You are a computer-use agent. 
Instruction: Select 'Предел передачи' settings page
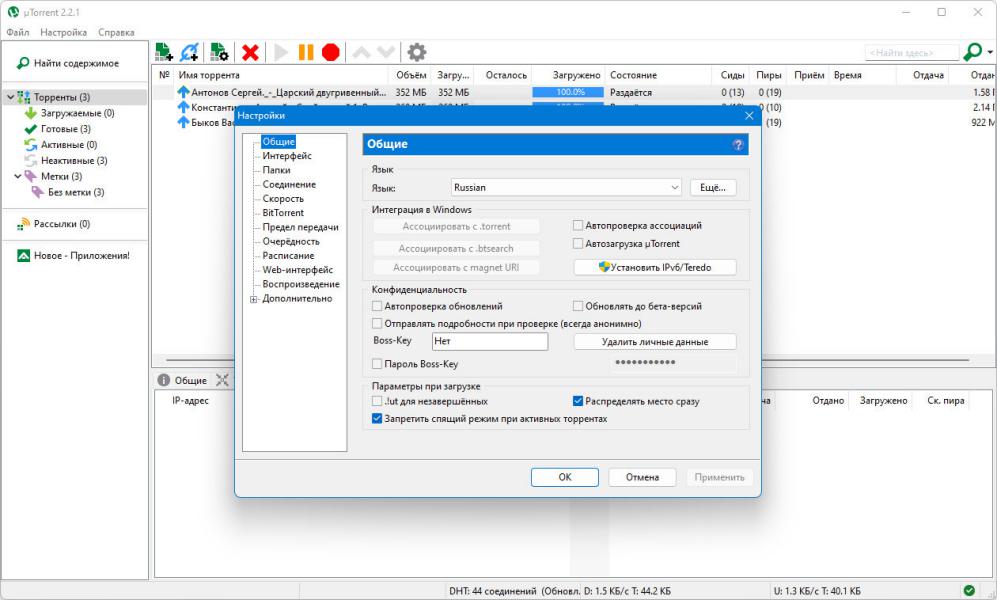tap(300, 227)
